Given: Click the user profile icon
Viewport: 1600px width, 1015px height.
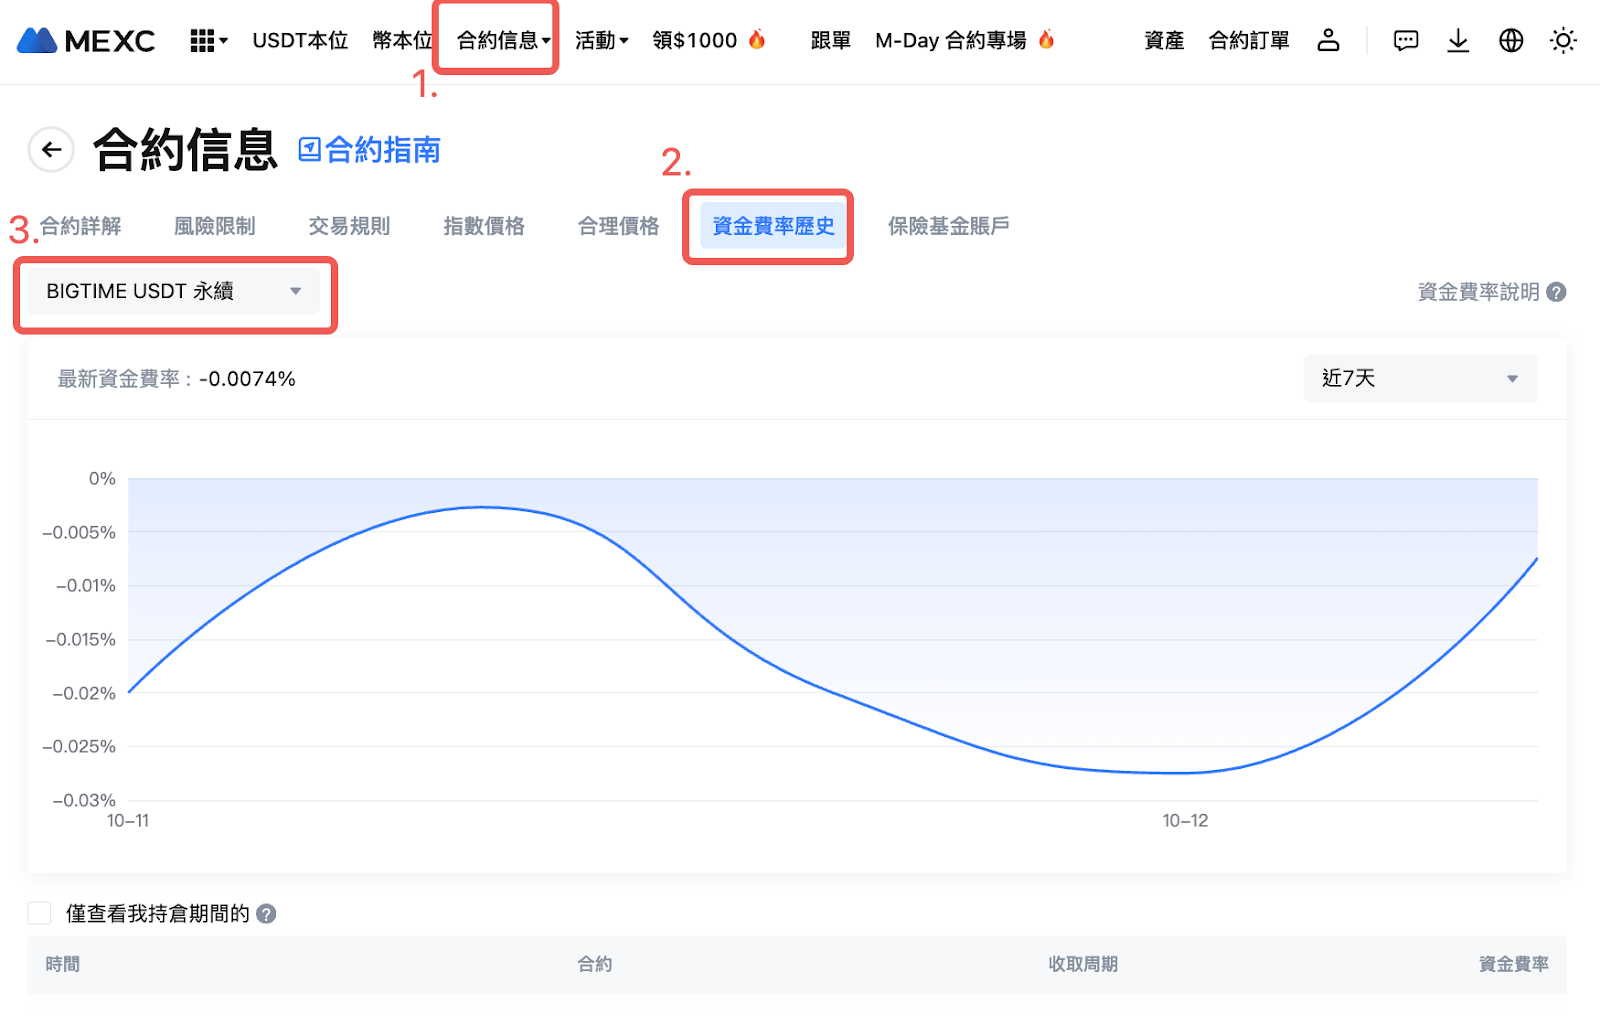Looking at the screenshot, I should [x=1328, y=40].
